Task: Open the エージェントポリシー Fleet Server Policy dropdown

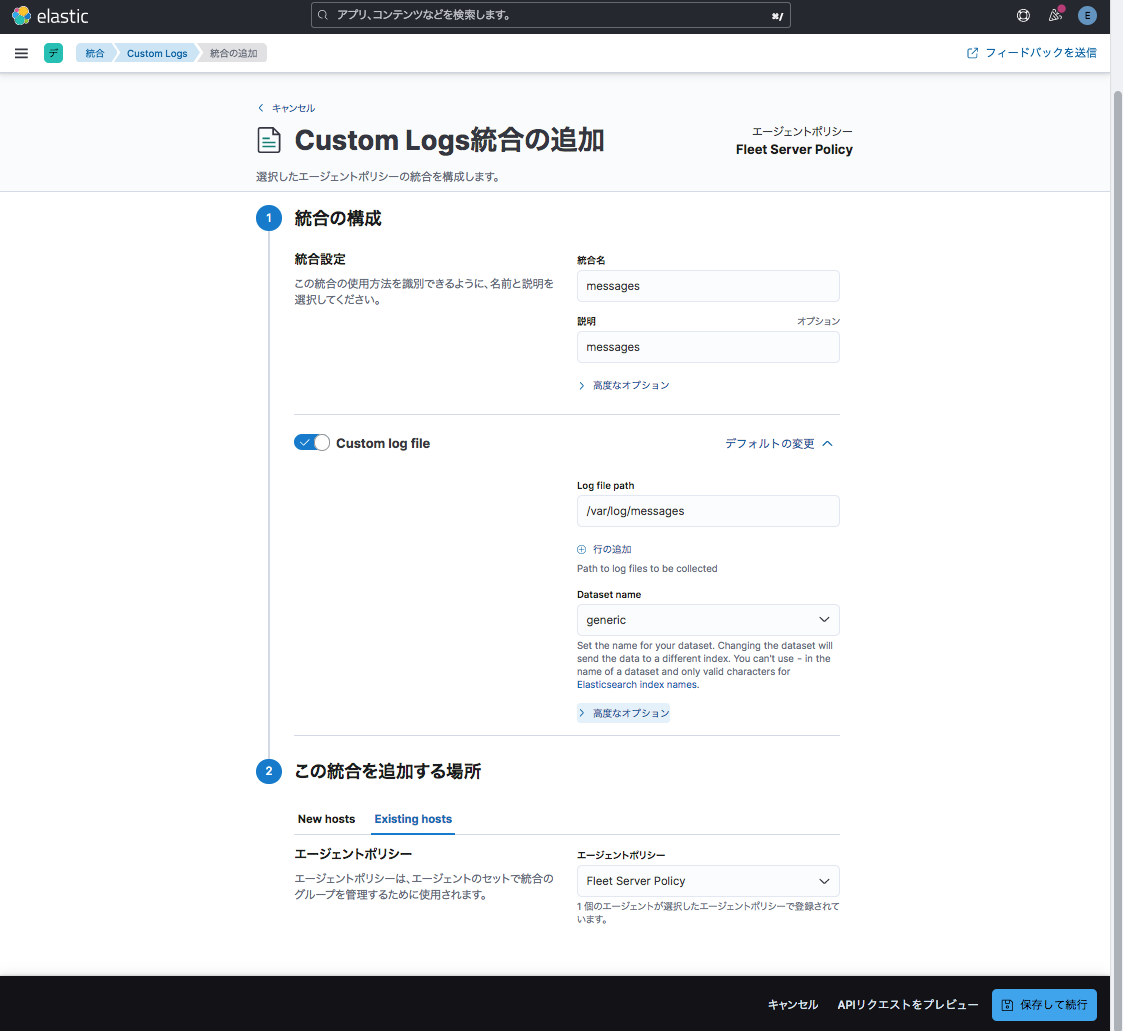Action: [708, 881]
